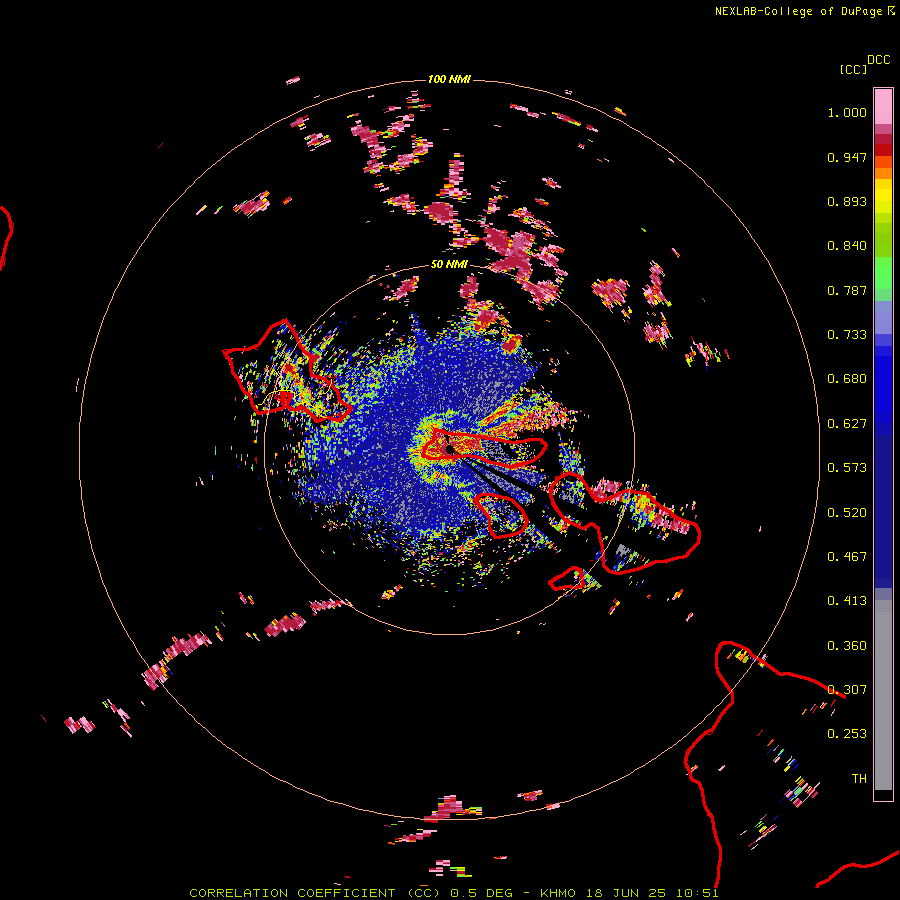The height and width of the screenshot is (900, 900).
Task: Click the 100 NMI range ring label
Action: coord(449,79)
